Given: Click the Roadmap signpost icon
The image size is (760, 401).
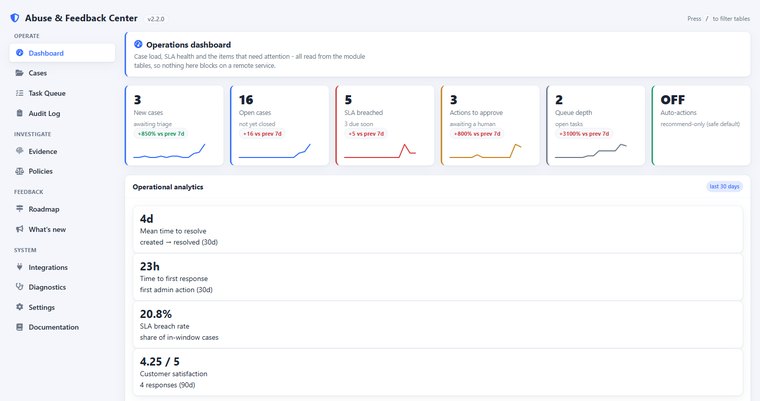Looking at the screenshot, I should coord(19,209).
